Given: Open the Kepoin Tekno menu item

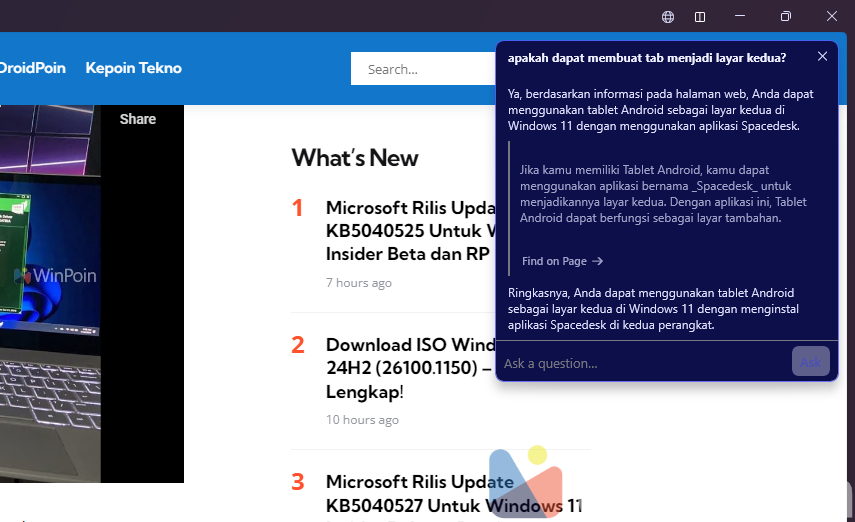Looking at the screenshot, I should click(133, 68).
